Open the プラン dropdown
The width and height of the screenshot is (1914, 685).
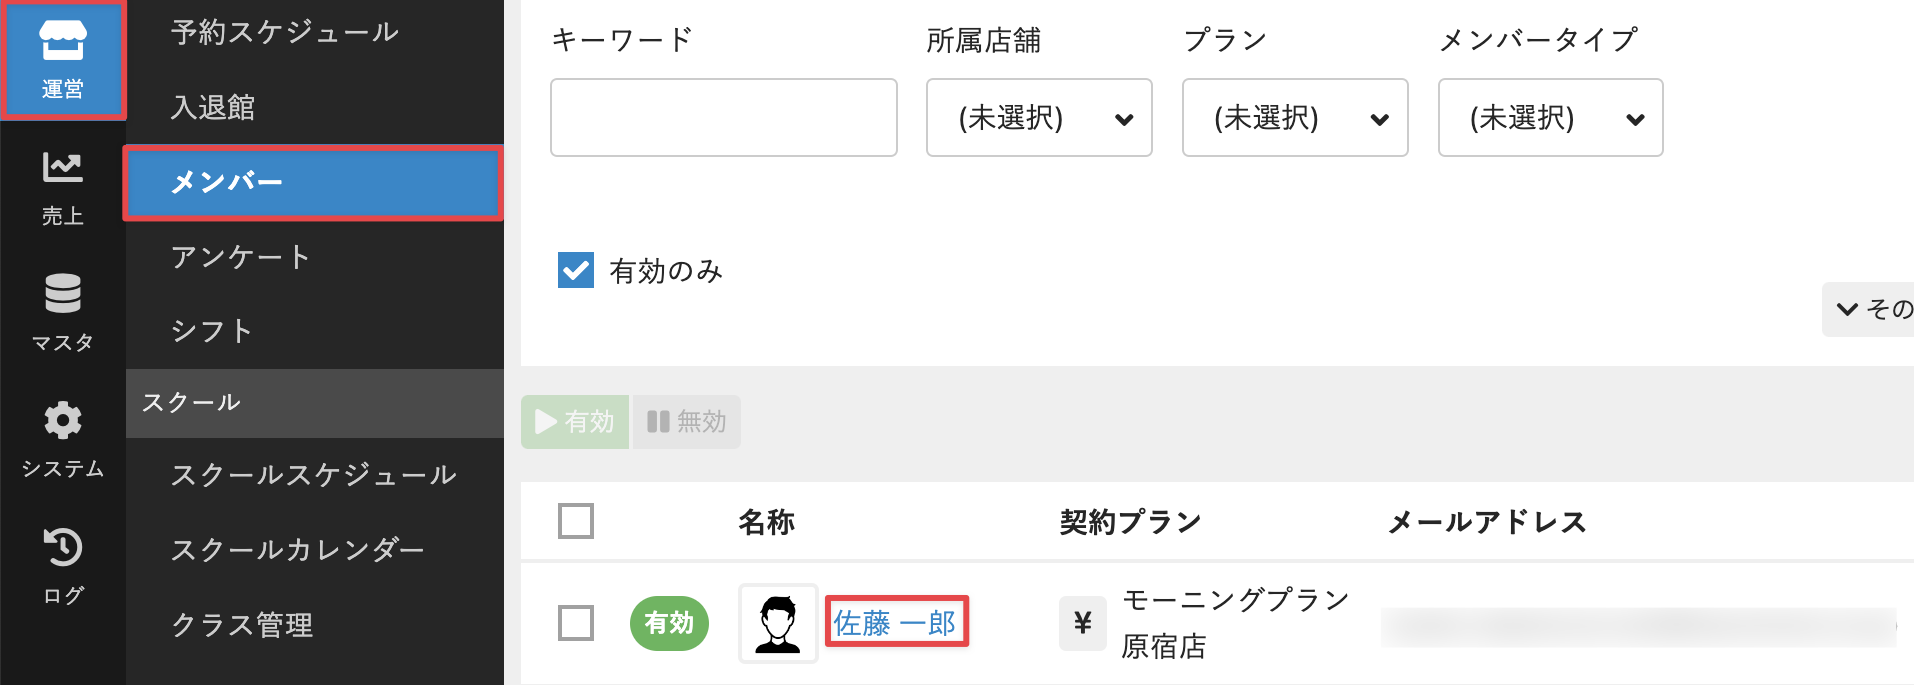[x=1295, y=118]
